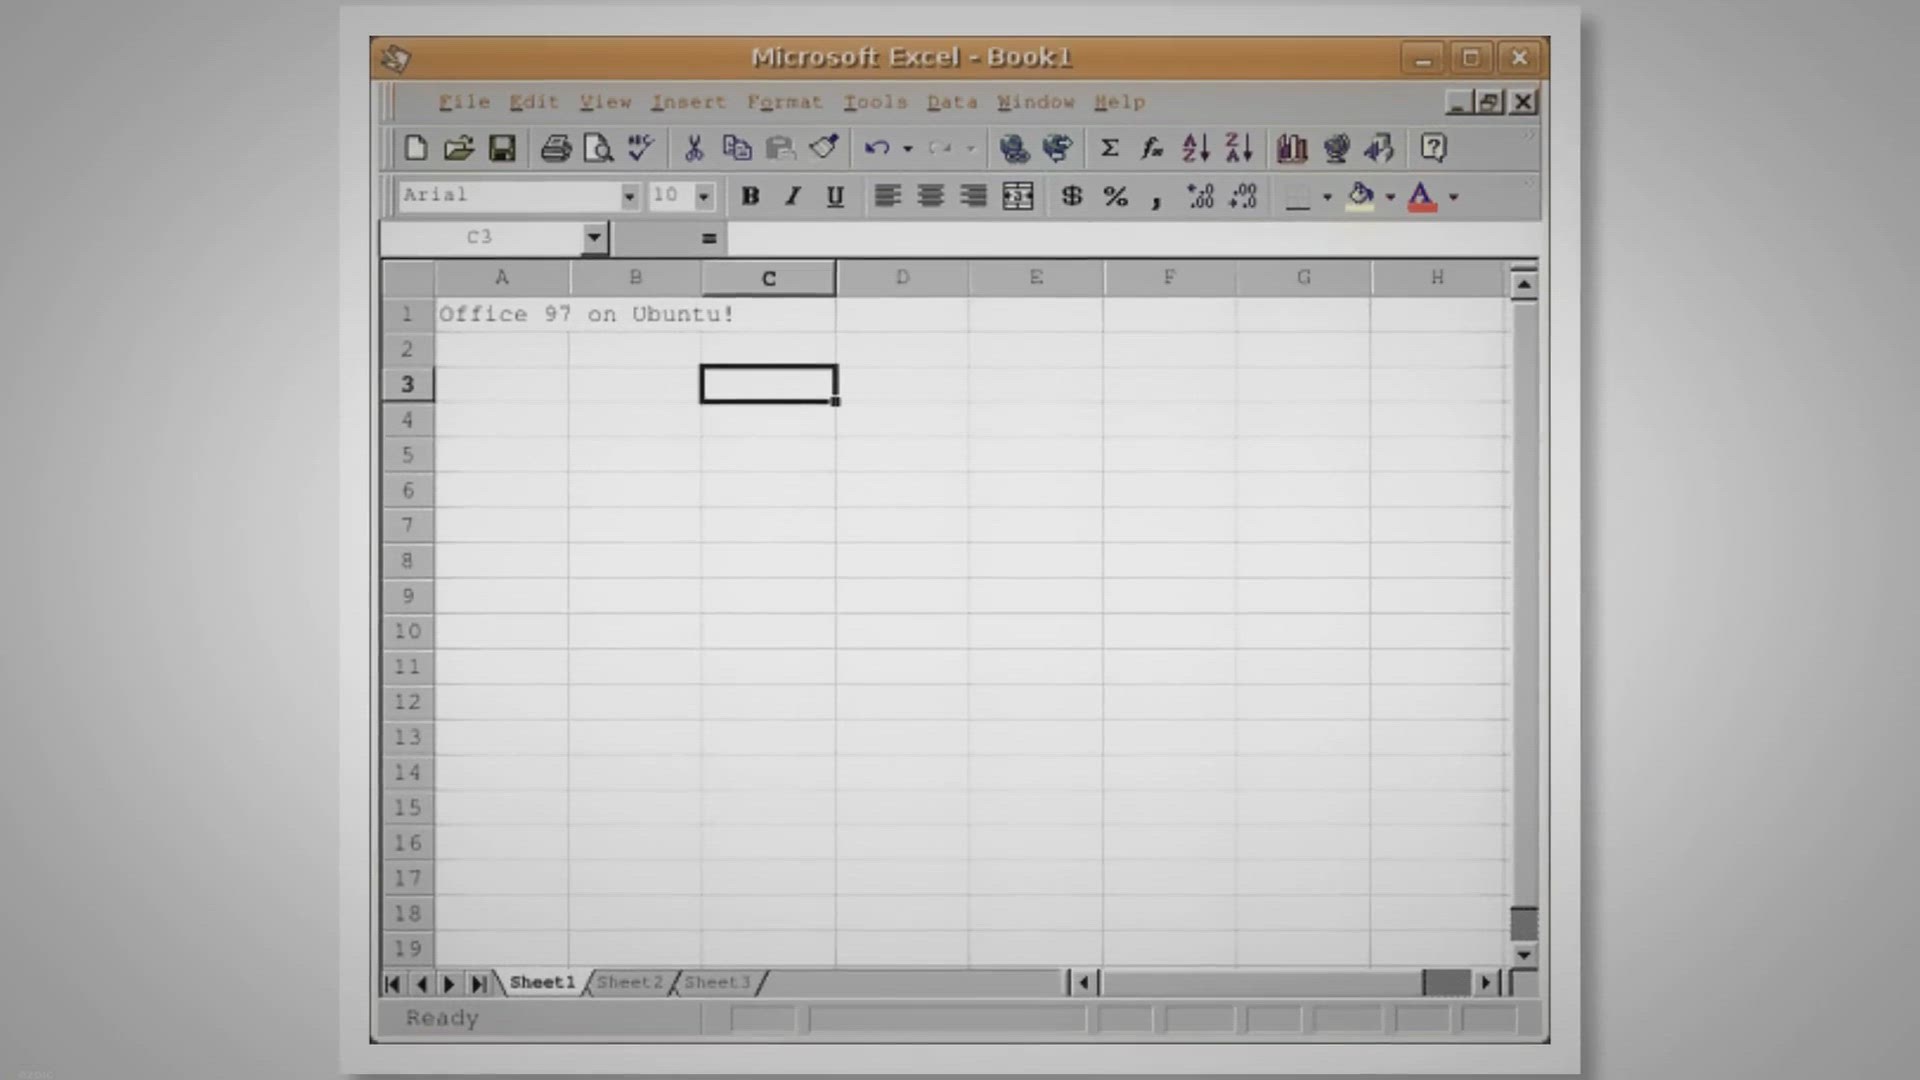Toggle Underline formatting
This screenshot has width=1920, height=1080.
point(835,196)
